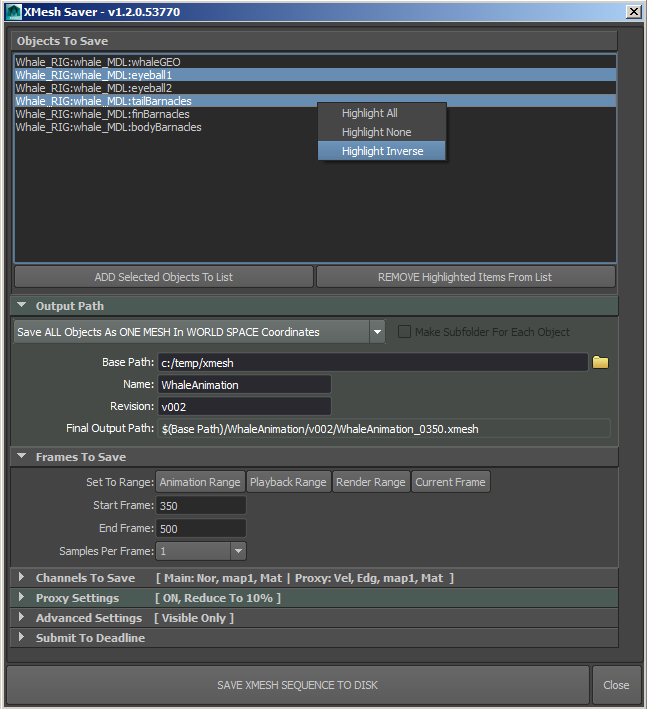Collapse the Frames To Save section
This screenshot has height=709, width=647.
22,457
